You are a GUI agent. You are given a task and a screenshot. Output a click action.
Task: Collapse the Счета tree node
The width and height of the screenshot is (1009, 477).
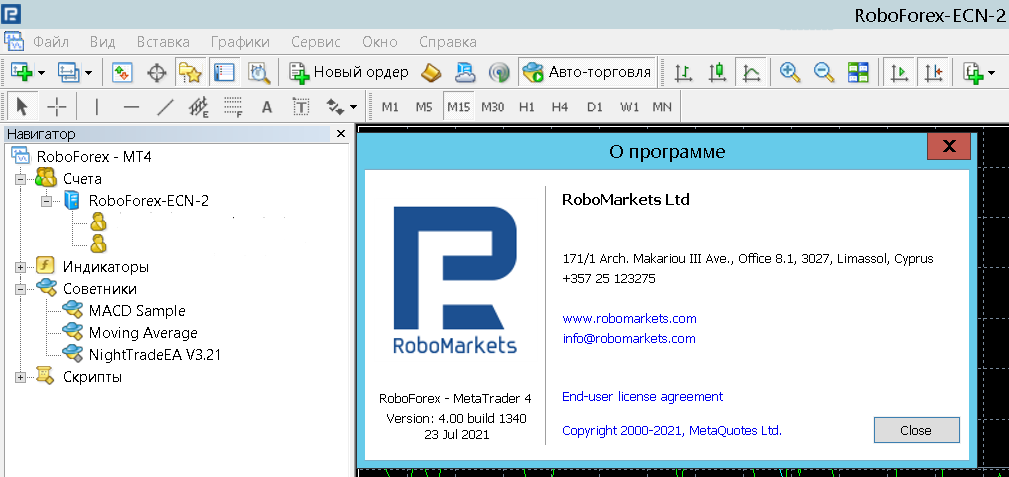point(21,179)
